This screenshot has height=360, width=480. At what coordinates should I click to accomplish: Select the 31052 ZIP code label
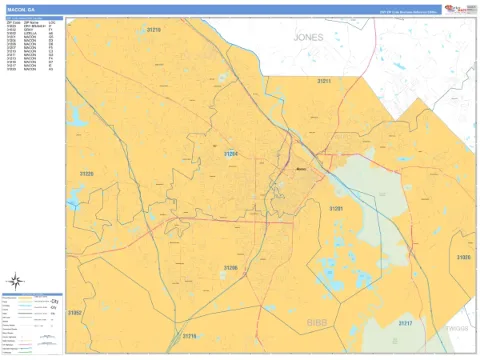click(x=75, y=313)
